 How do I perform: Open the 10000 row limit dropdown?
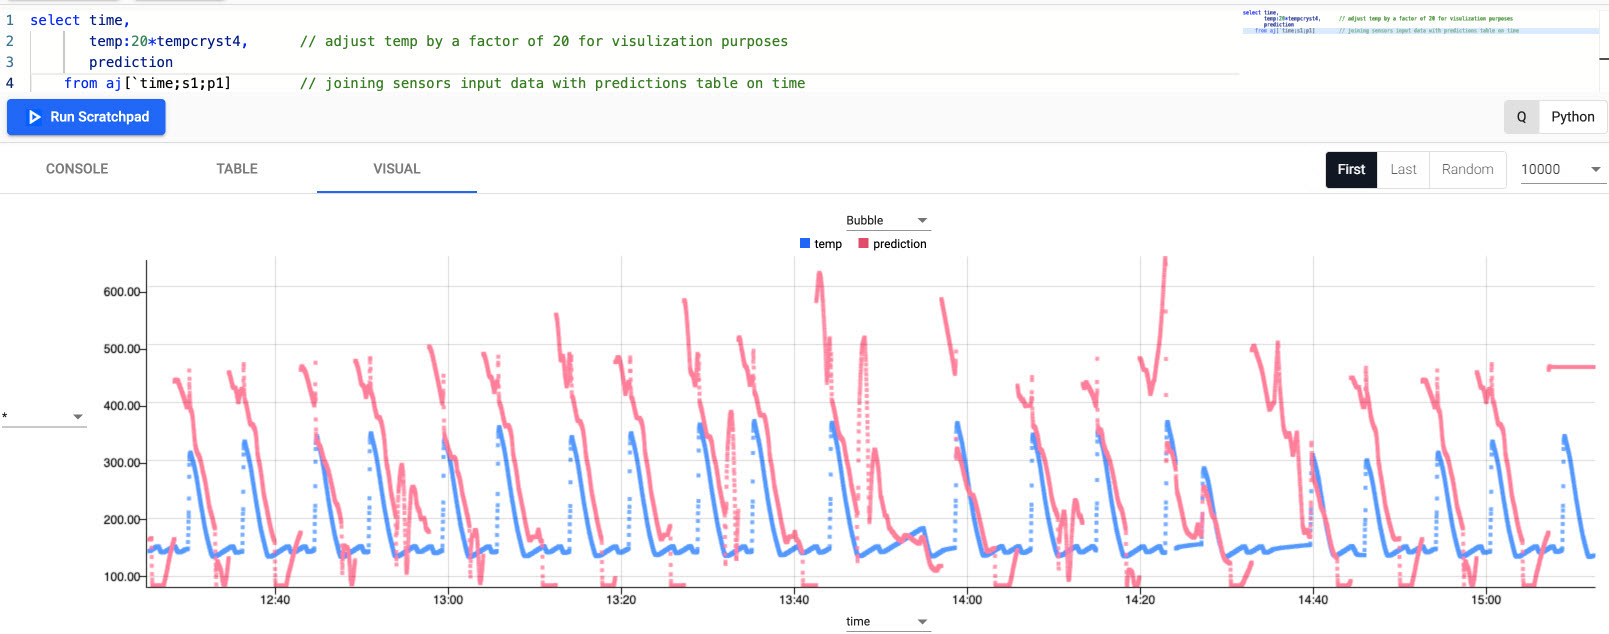1560,169
